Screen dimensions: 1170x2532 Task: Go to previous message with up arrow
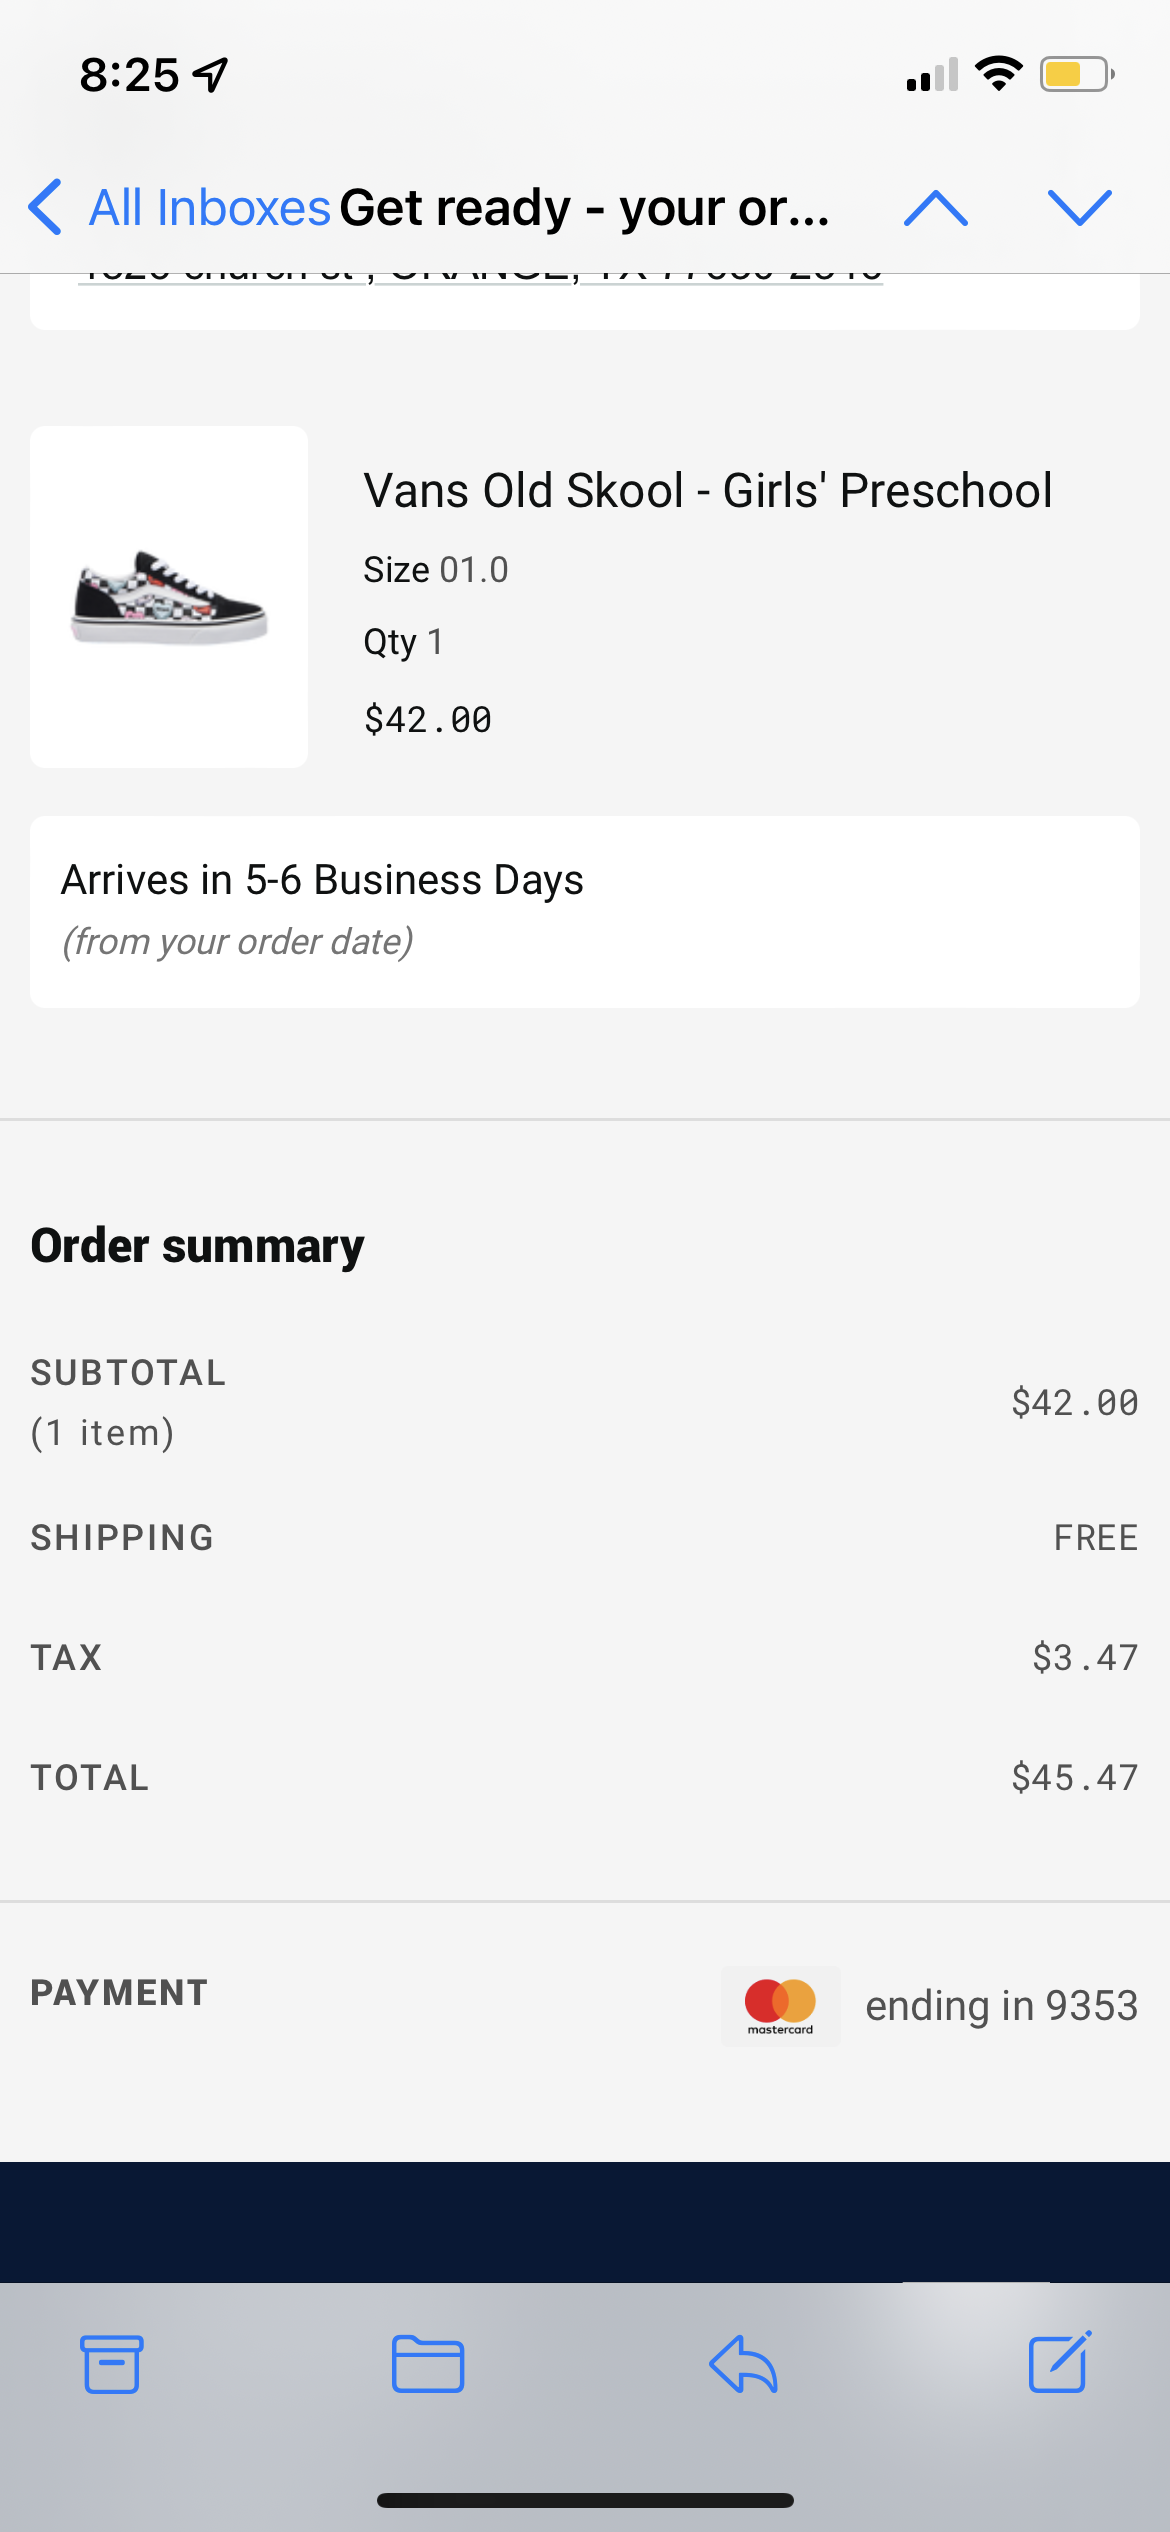935,208
